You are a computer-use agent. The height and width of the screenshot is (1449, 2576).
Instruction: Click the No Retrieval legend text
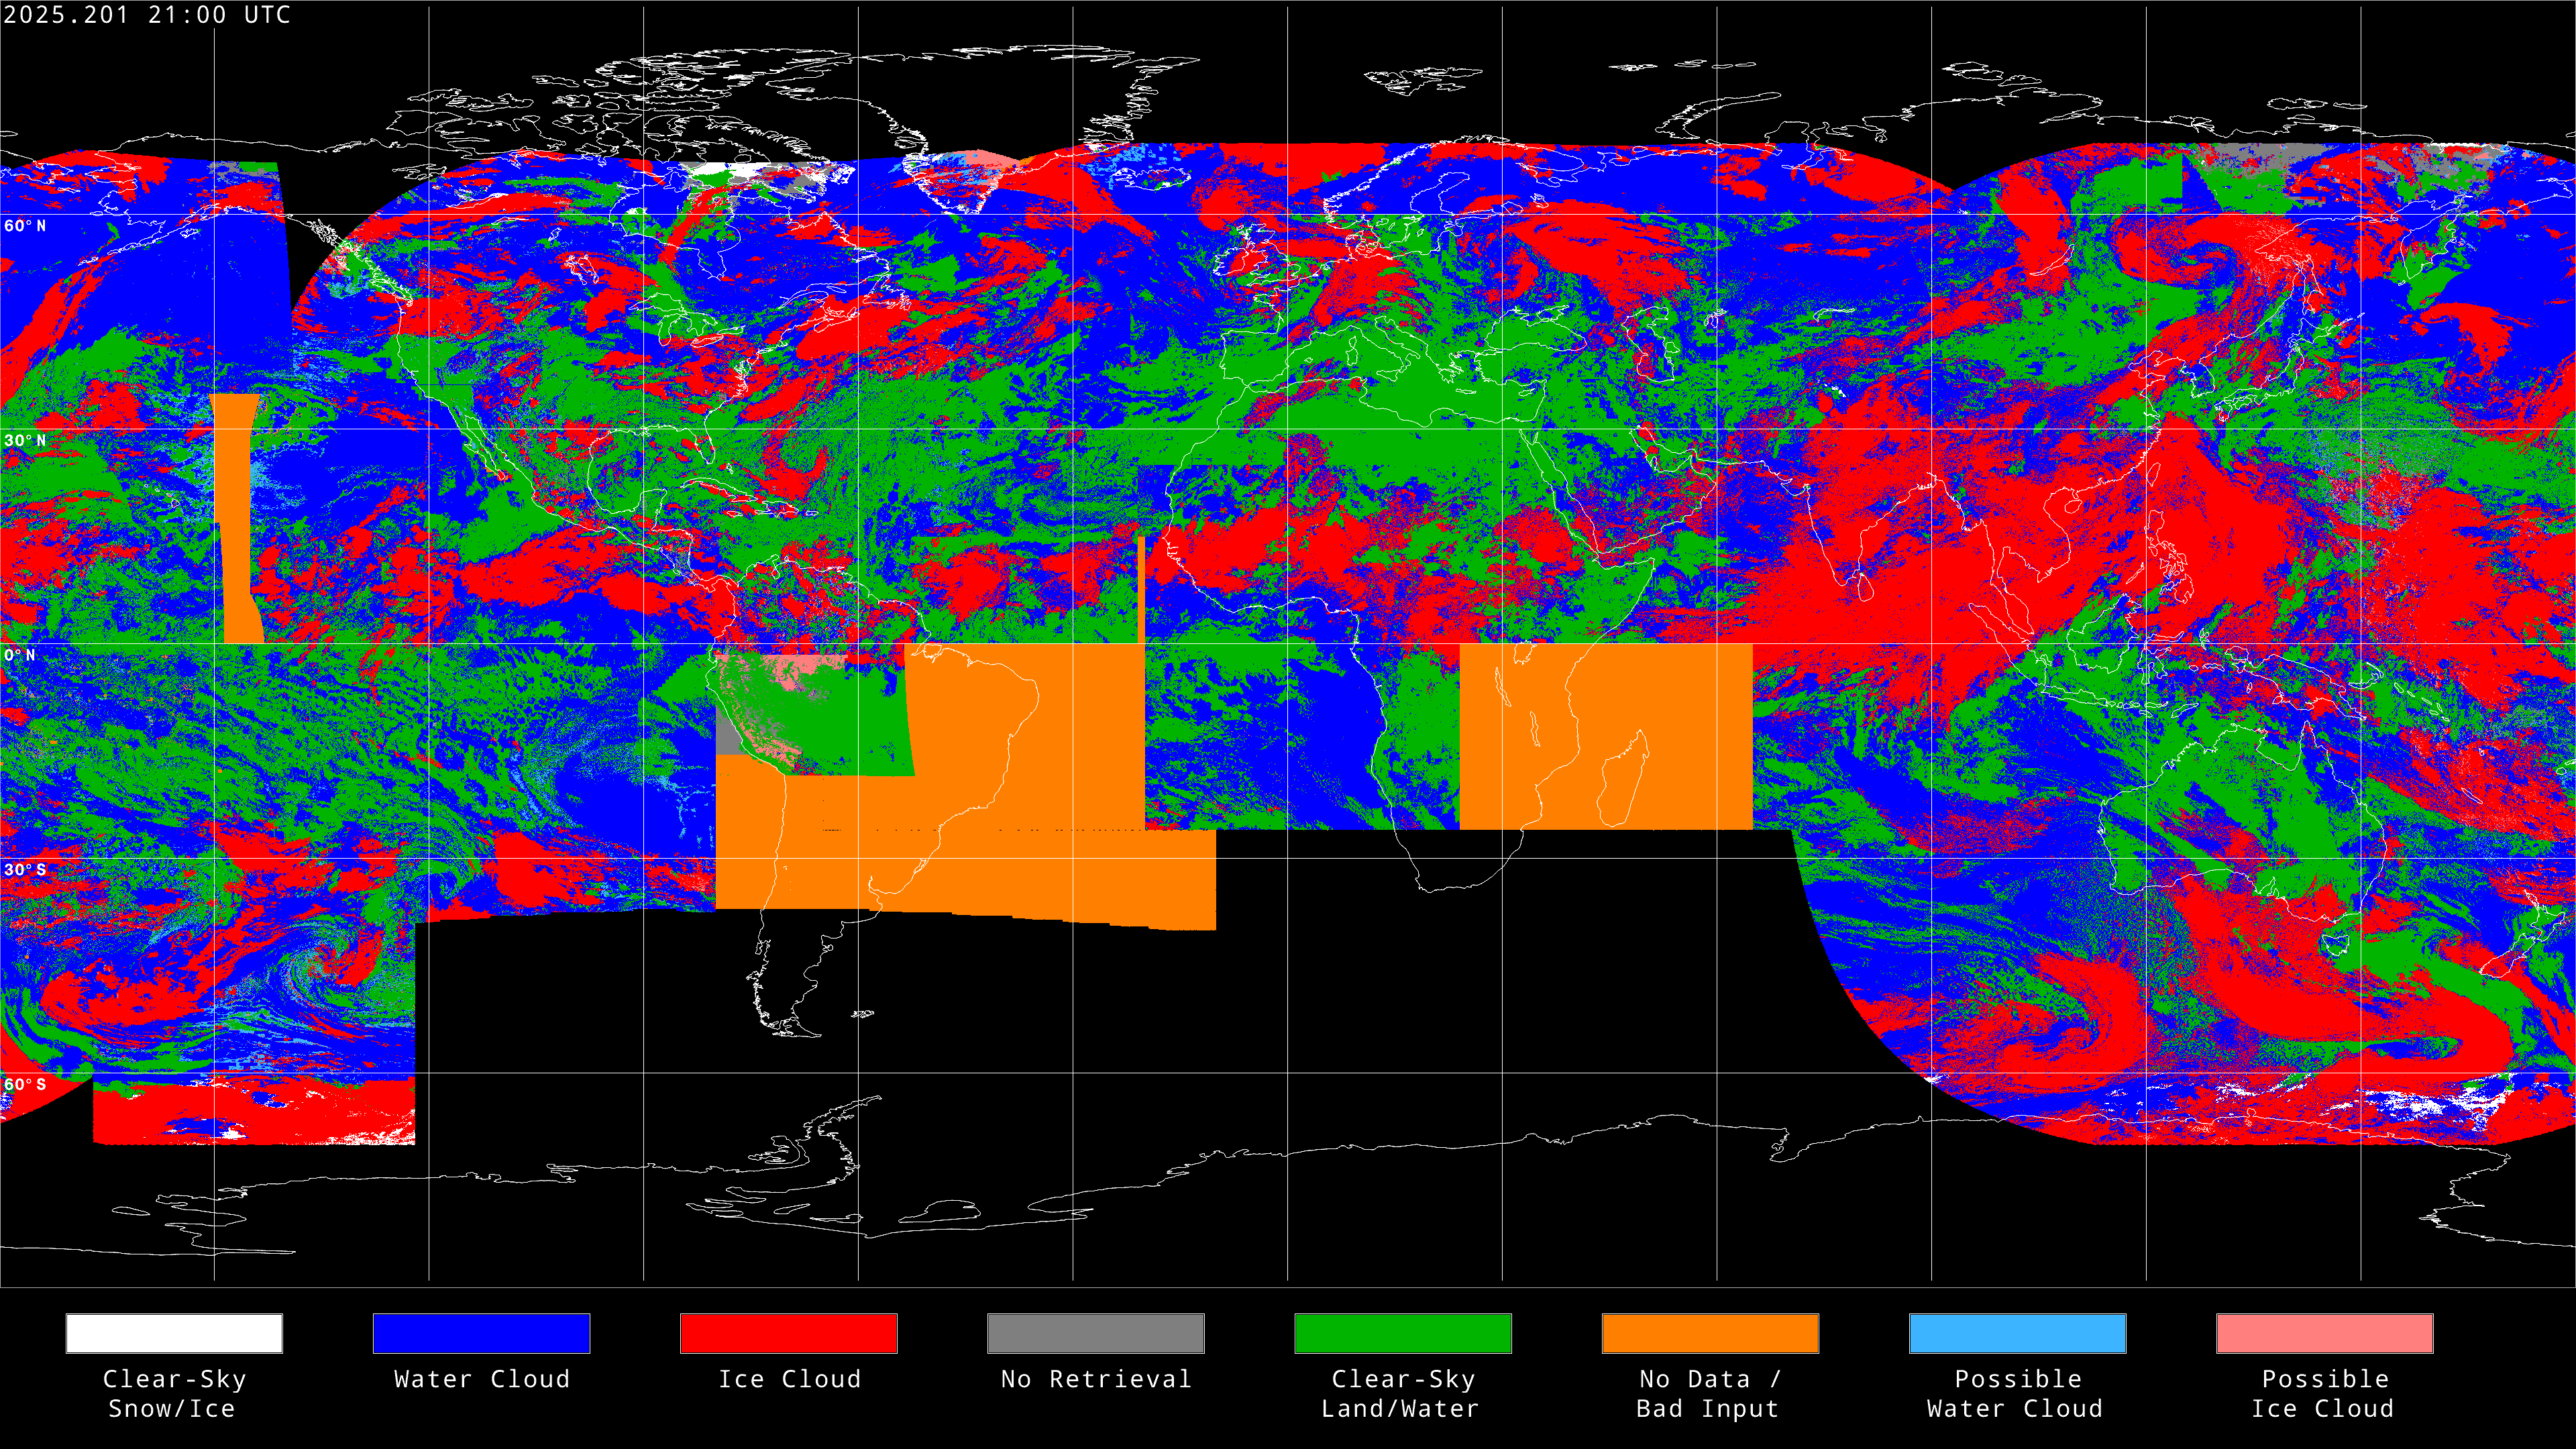[1095, 1380]
